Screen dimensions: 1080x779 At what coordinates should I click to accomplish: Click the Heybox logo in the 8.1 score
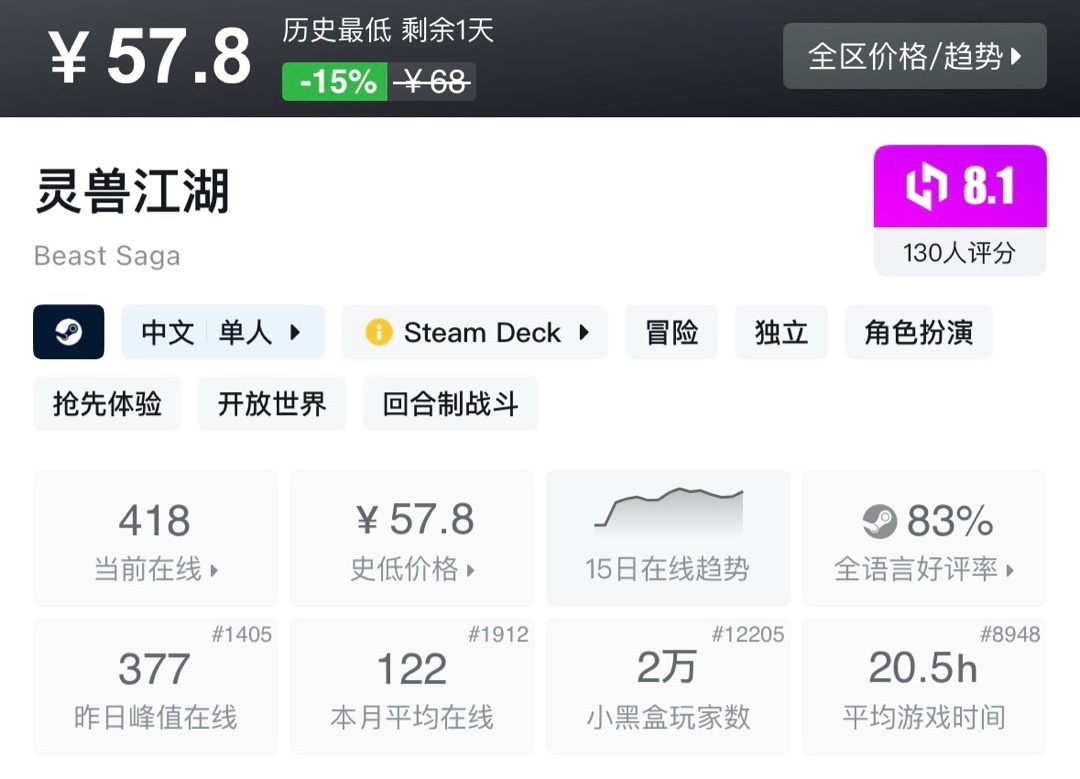926,187
